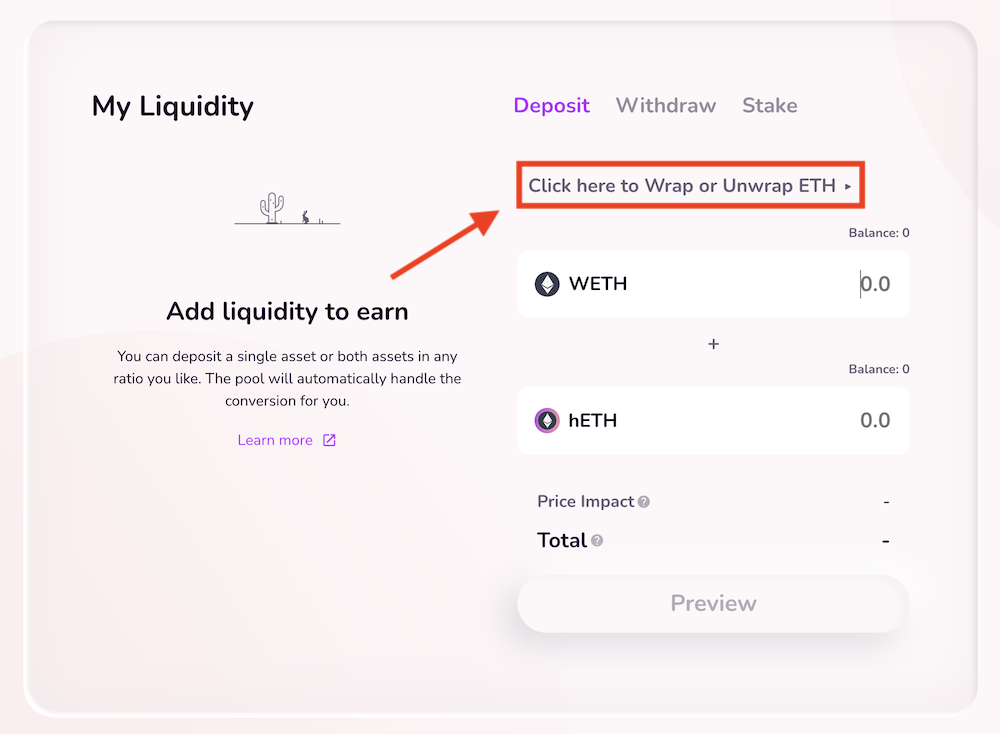The height and width of the screenshot is (734, 1000).
Task: Click the external-link icon beside Learn more
Action: 329,440
